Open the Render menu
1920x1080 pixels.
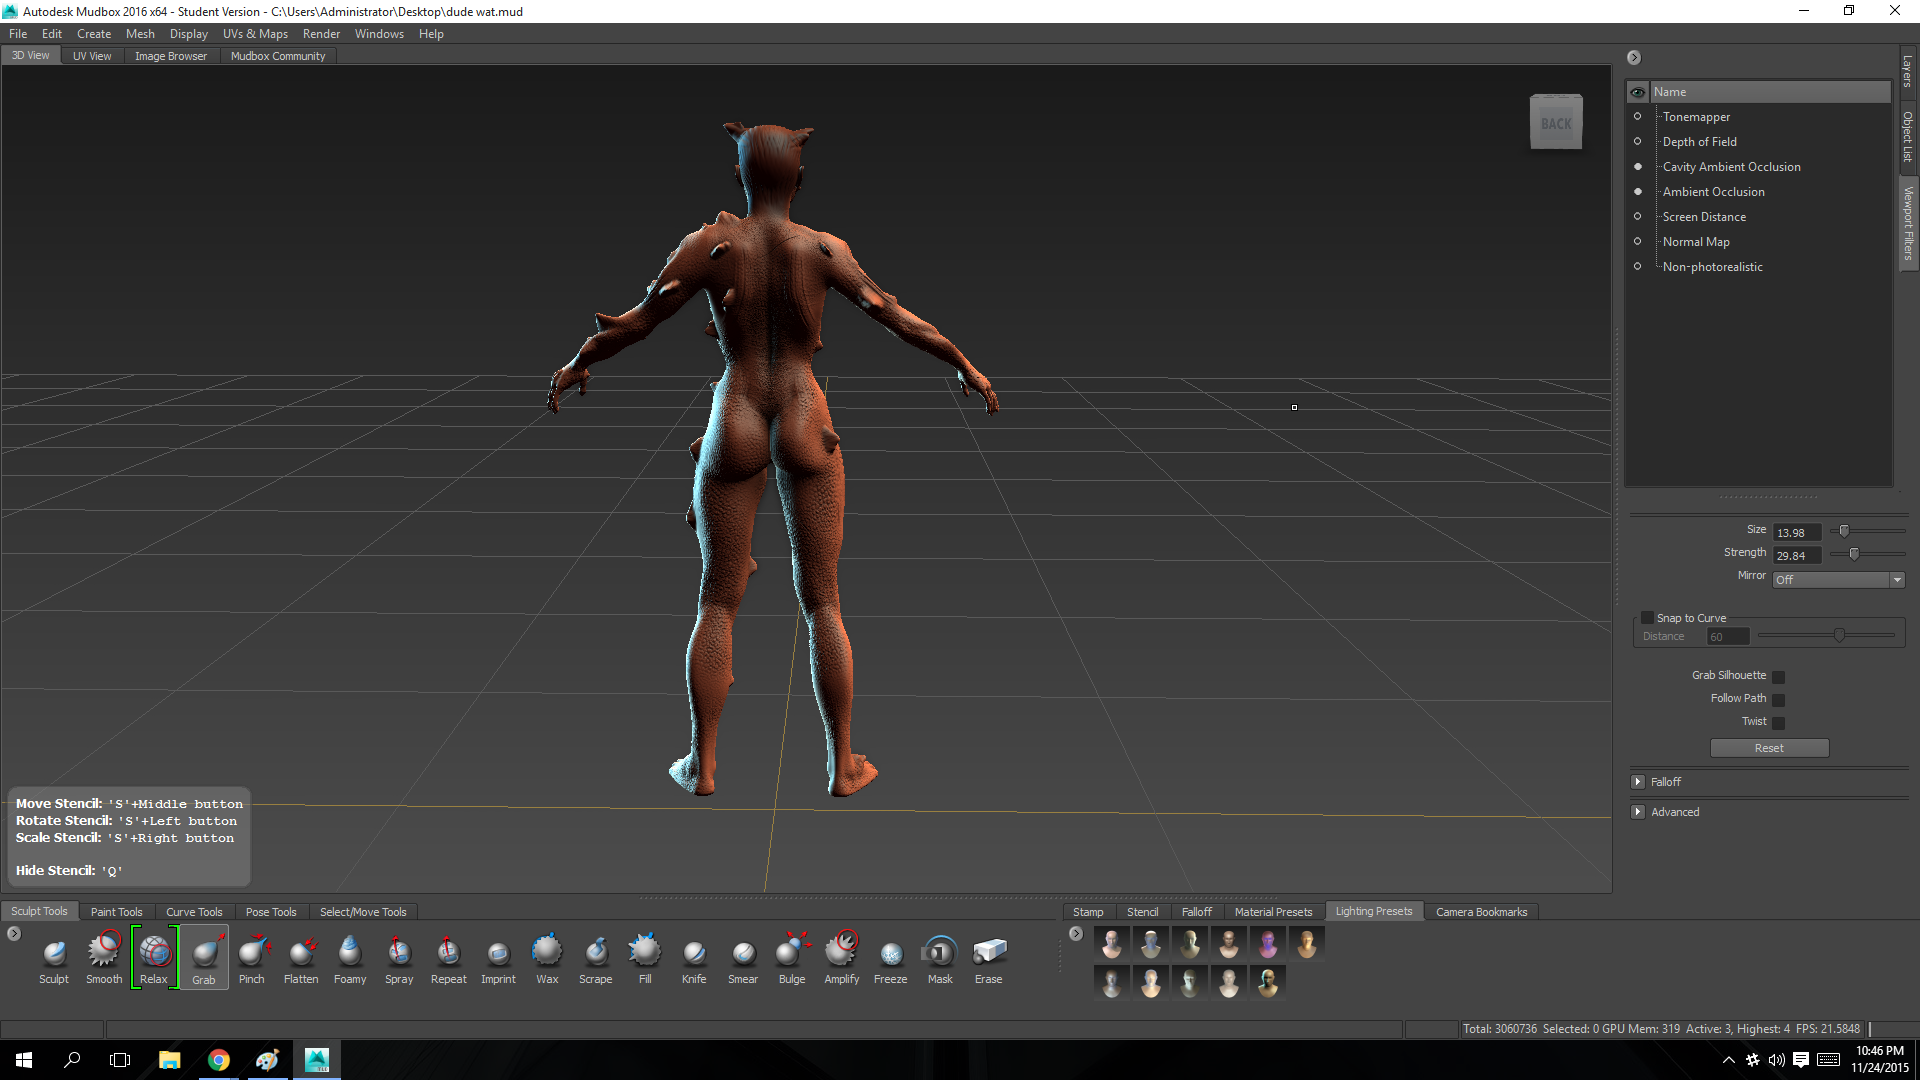click(x=321, y=34)
